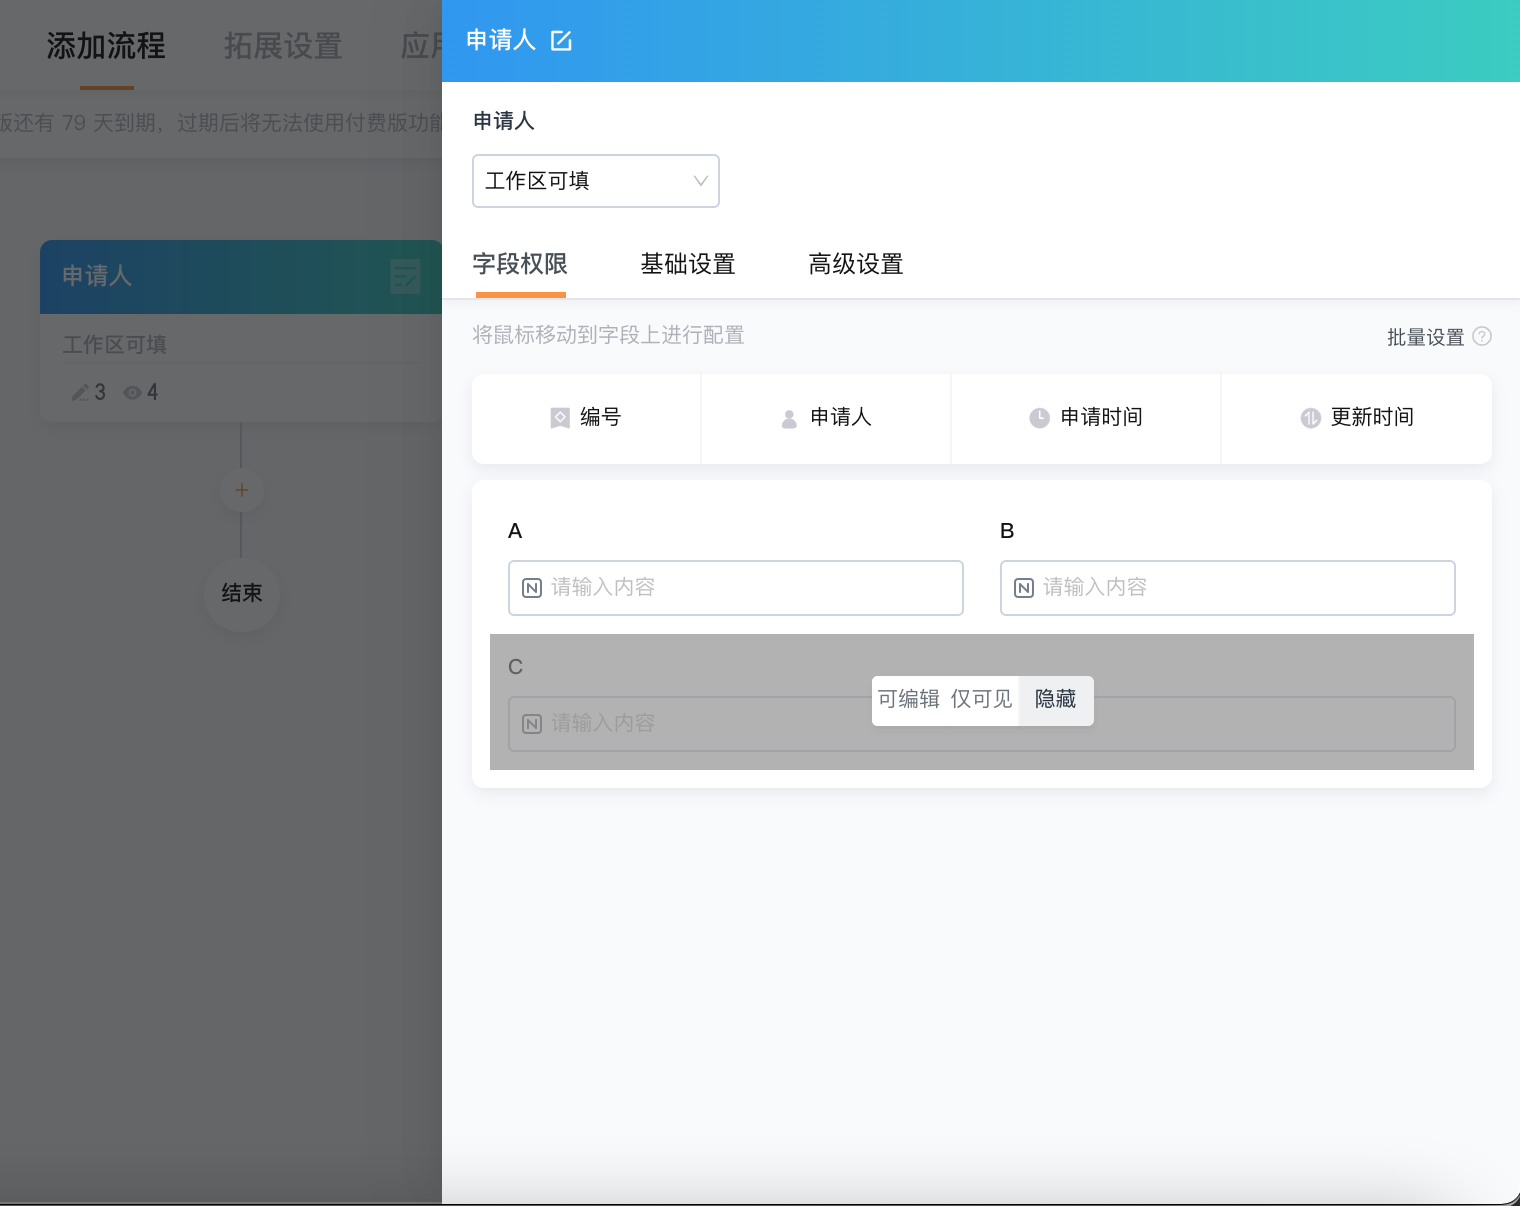Click the 结束 end node
The image size is (1520, 1206).
pyautogui.click(x=241, y=593)
